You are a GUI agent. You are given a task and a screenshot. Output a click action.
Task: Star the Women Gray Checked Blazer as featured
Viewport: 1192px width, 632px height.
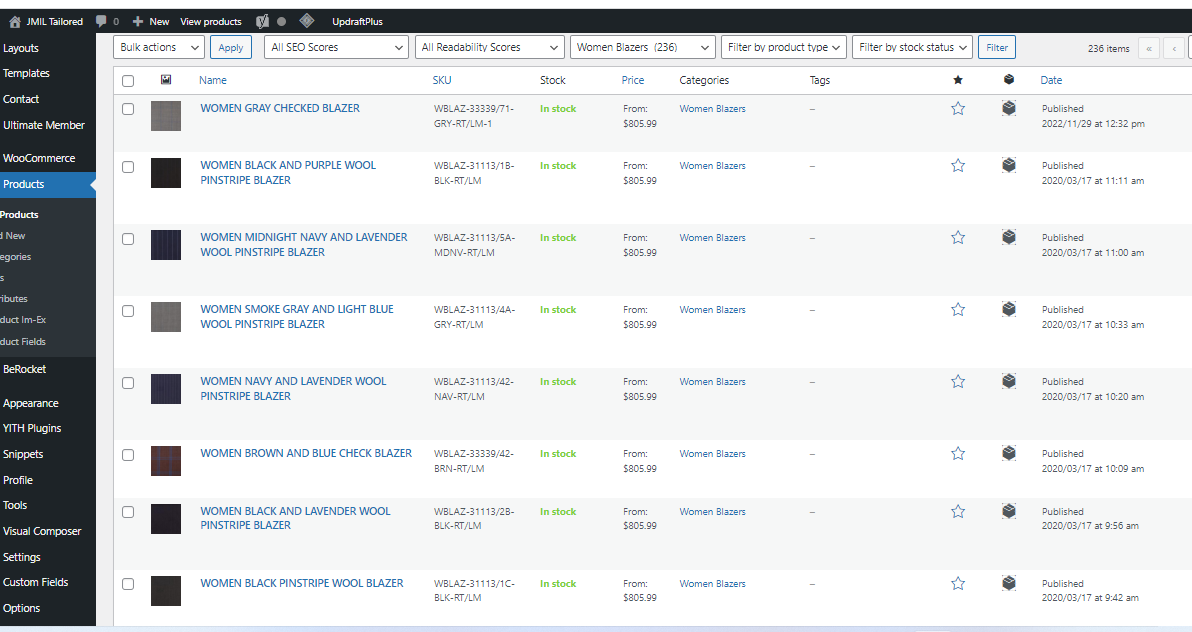[x=958, y=108]
